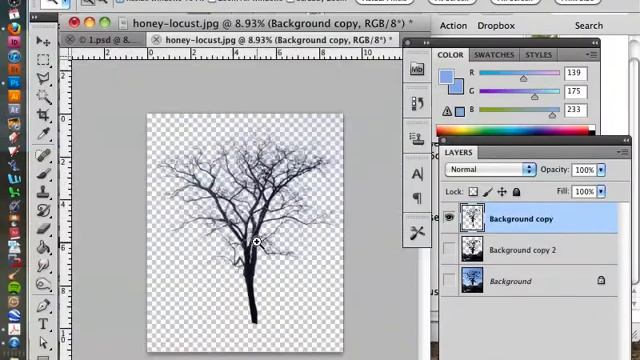Select the Color panel tab

(451, 55)
